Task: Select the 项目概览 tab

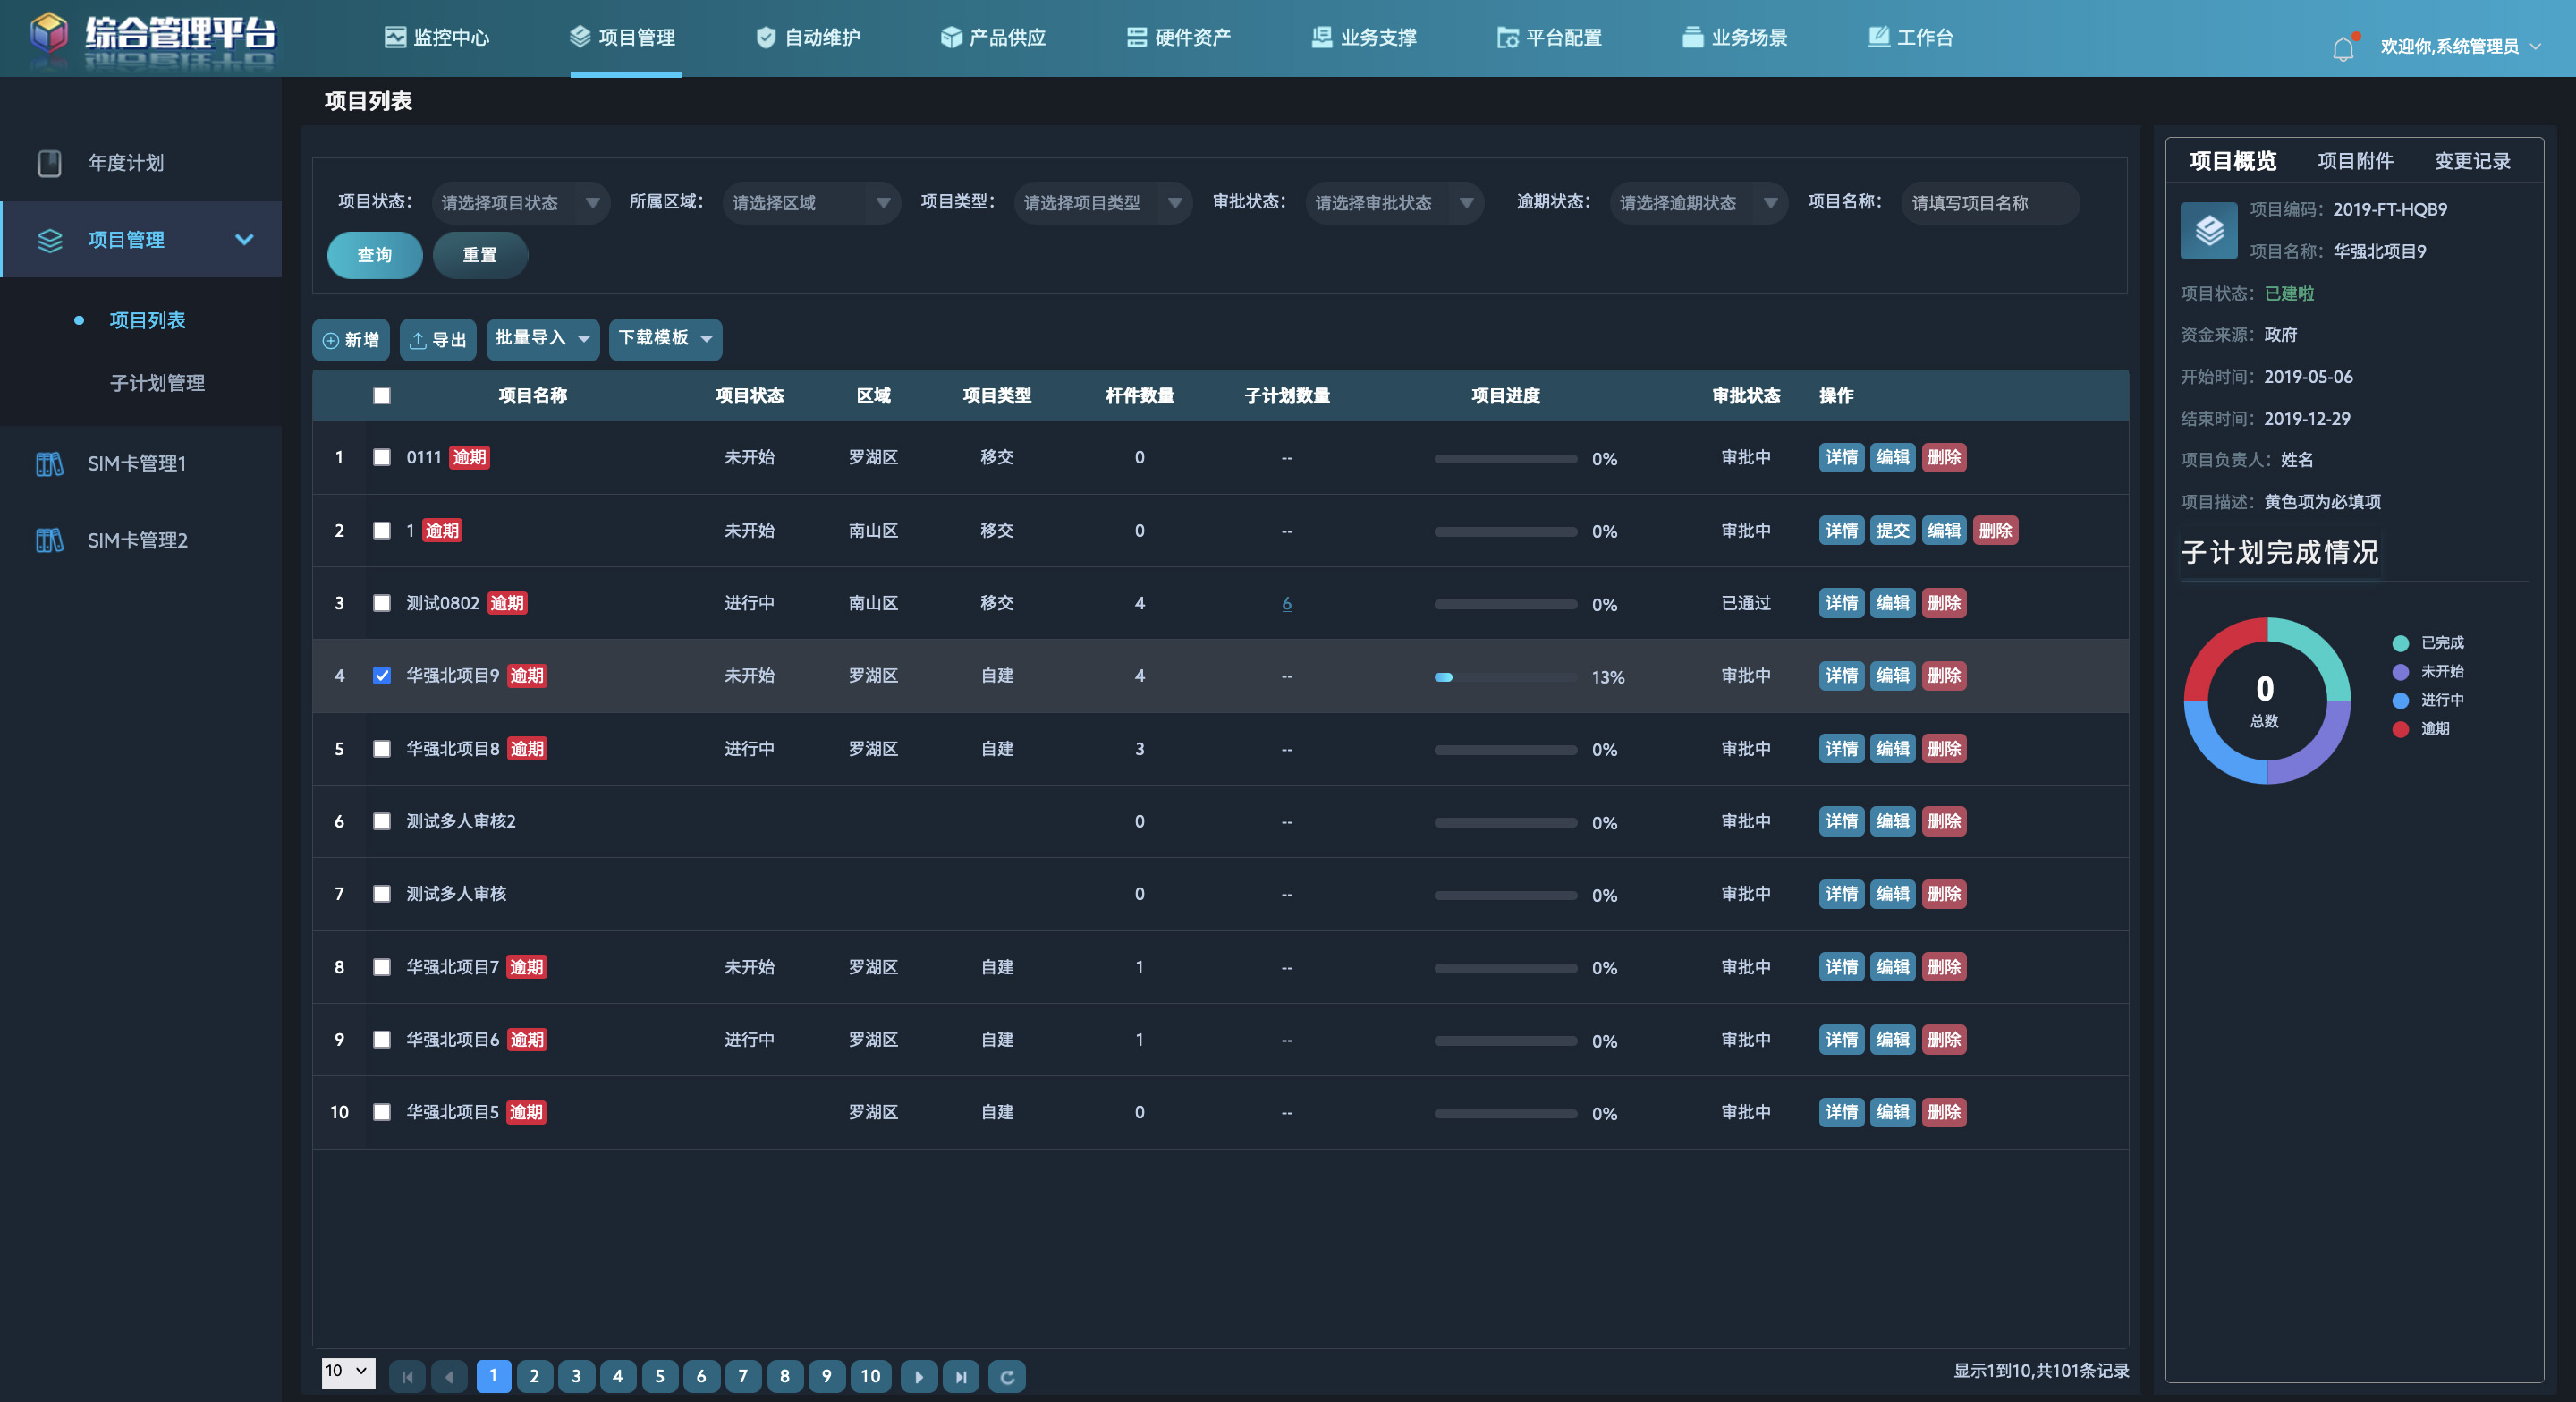Action: tap(2232, 161)
